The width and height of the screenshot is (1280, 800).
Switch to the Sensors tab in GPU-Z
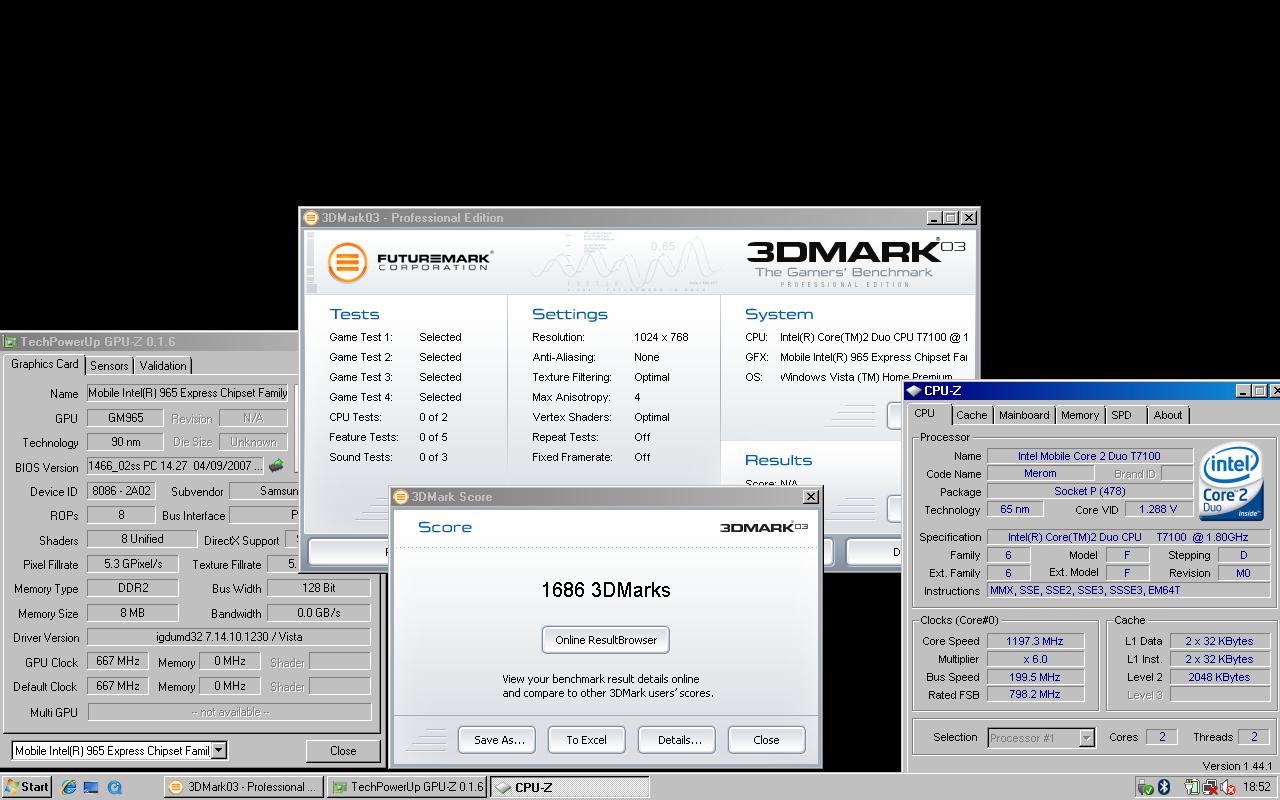(109, 366)
